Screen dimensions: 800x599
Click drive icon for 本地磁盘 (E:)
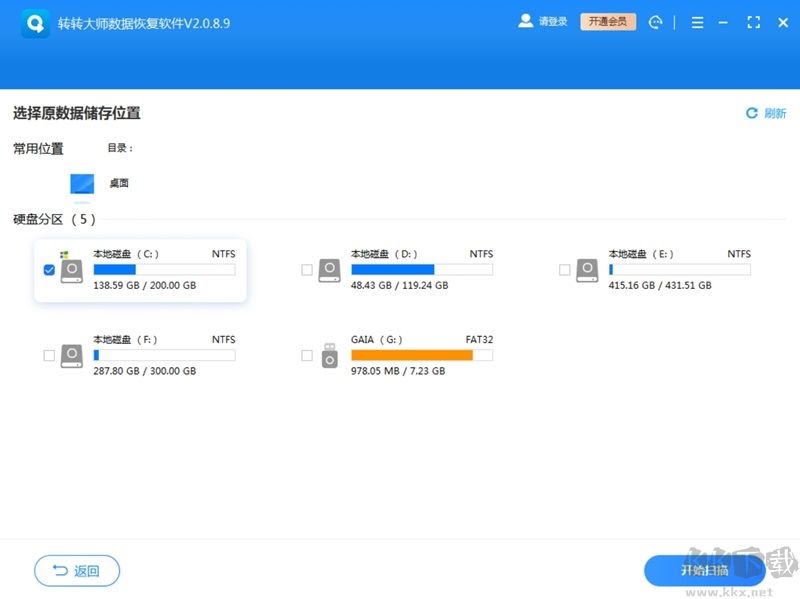585,269
